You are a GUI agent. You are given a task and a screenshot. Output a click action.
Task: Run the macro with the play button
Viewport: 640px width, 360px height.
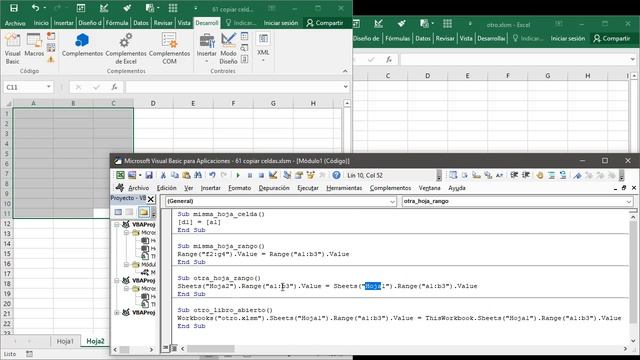238,175
